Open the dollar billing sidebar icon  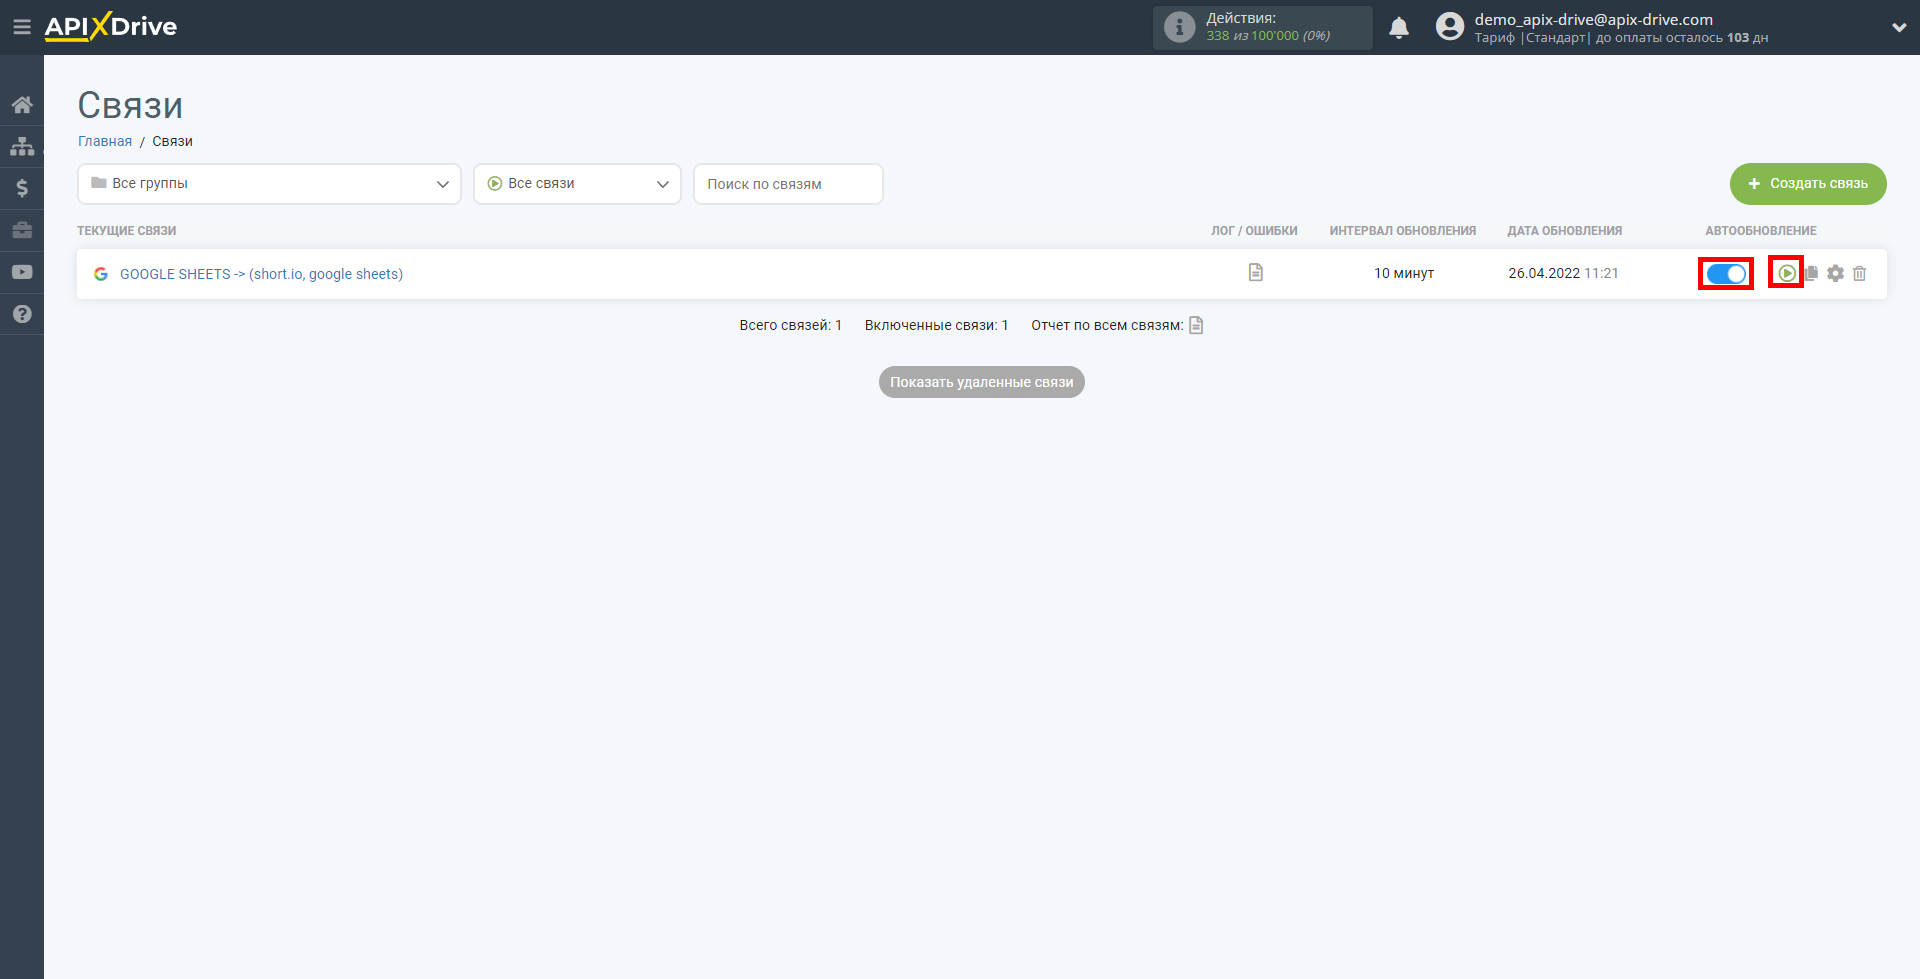tap(22, 188)
